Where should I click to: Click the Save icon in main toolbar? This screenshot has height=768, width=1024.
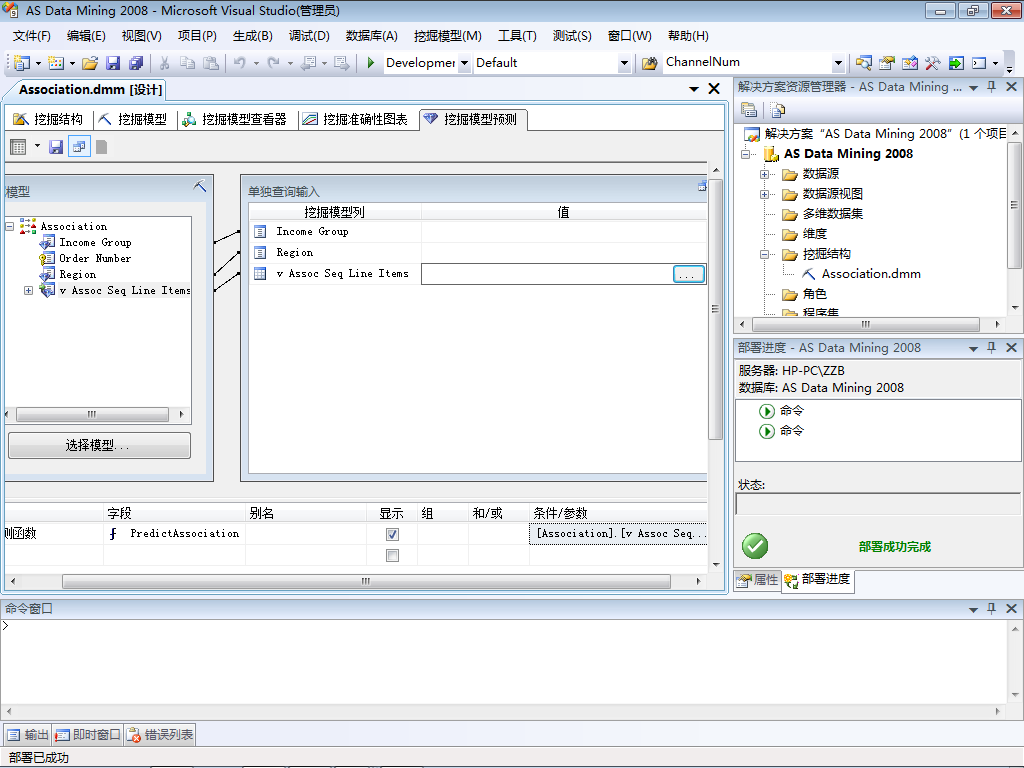coord(113,63)
